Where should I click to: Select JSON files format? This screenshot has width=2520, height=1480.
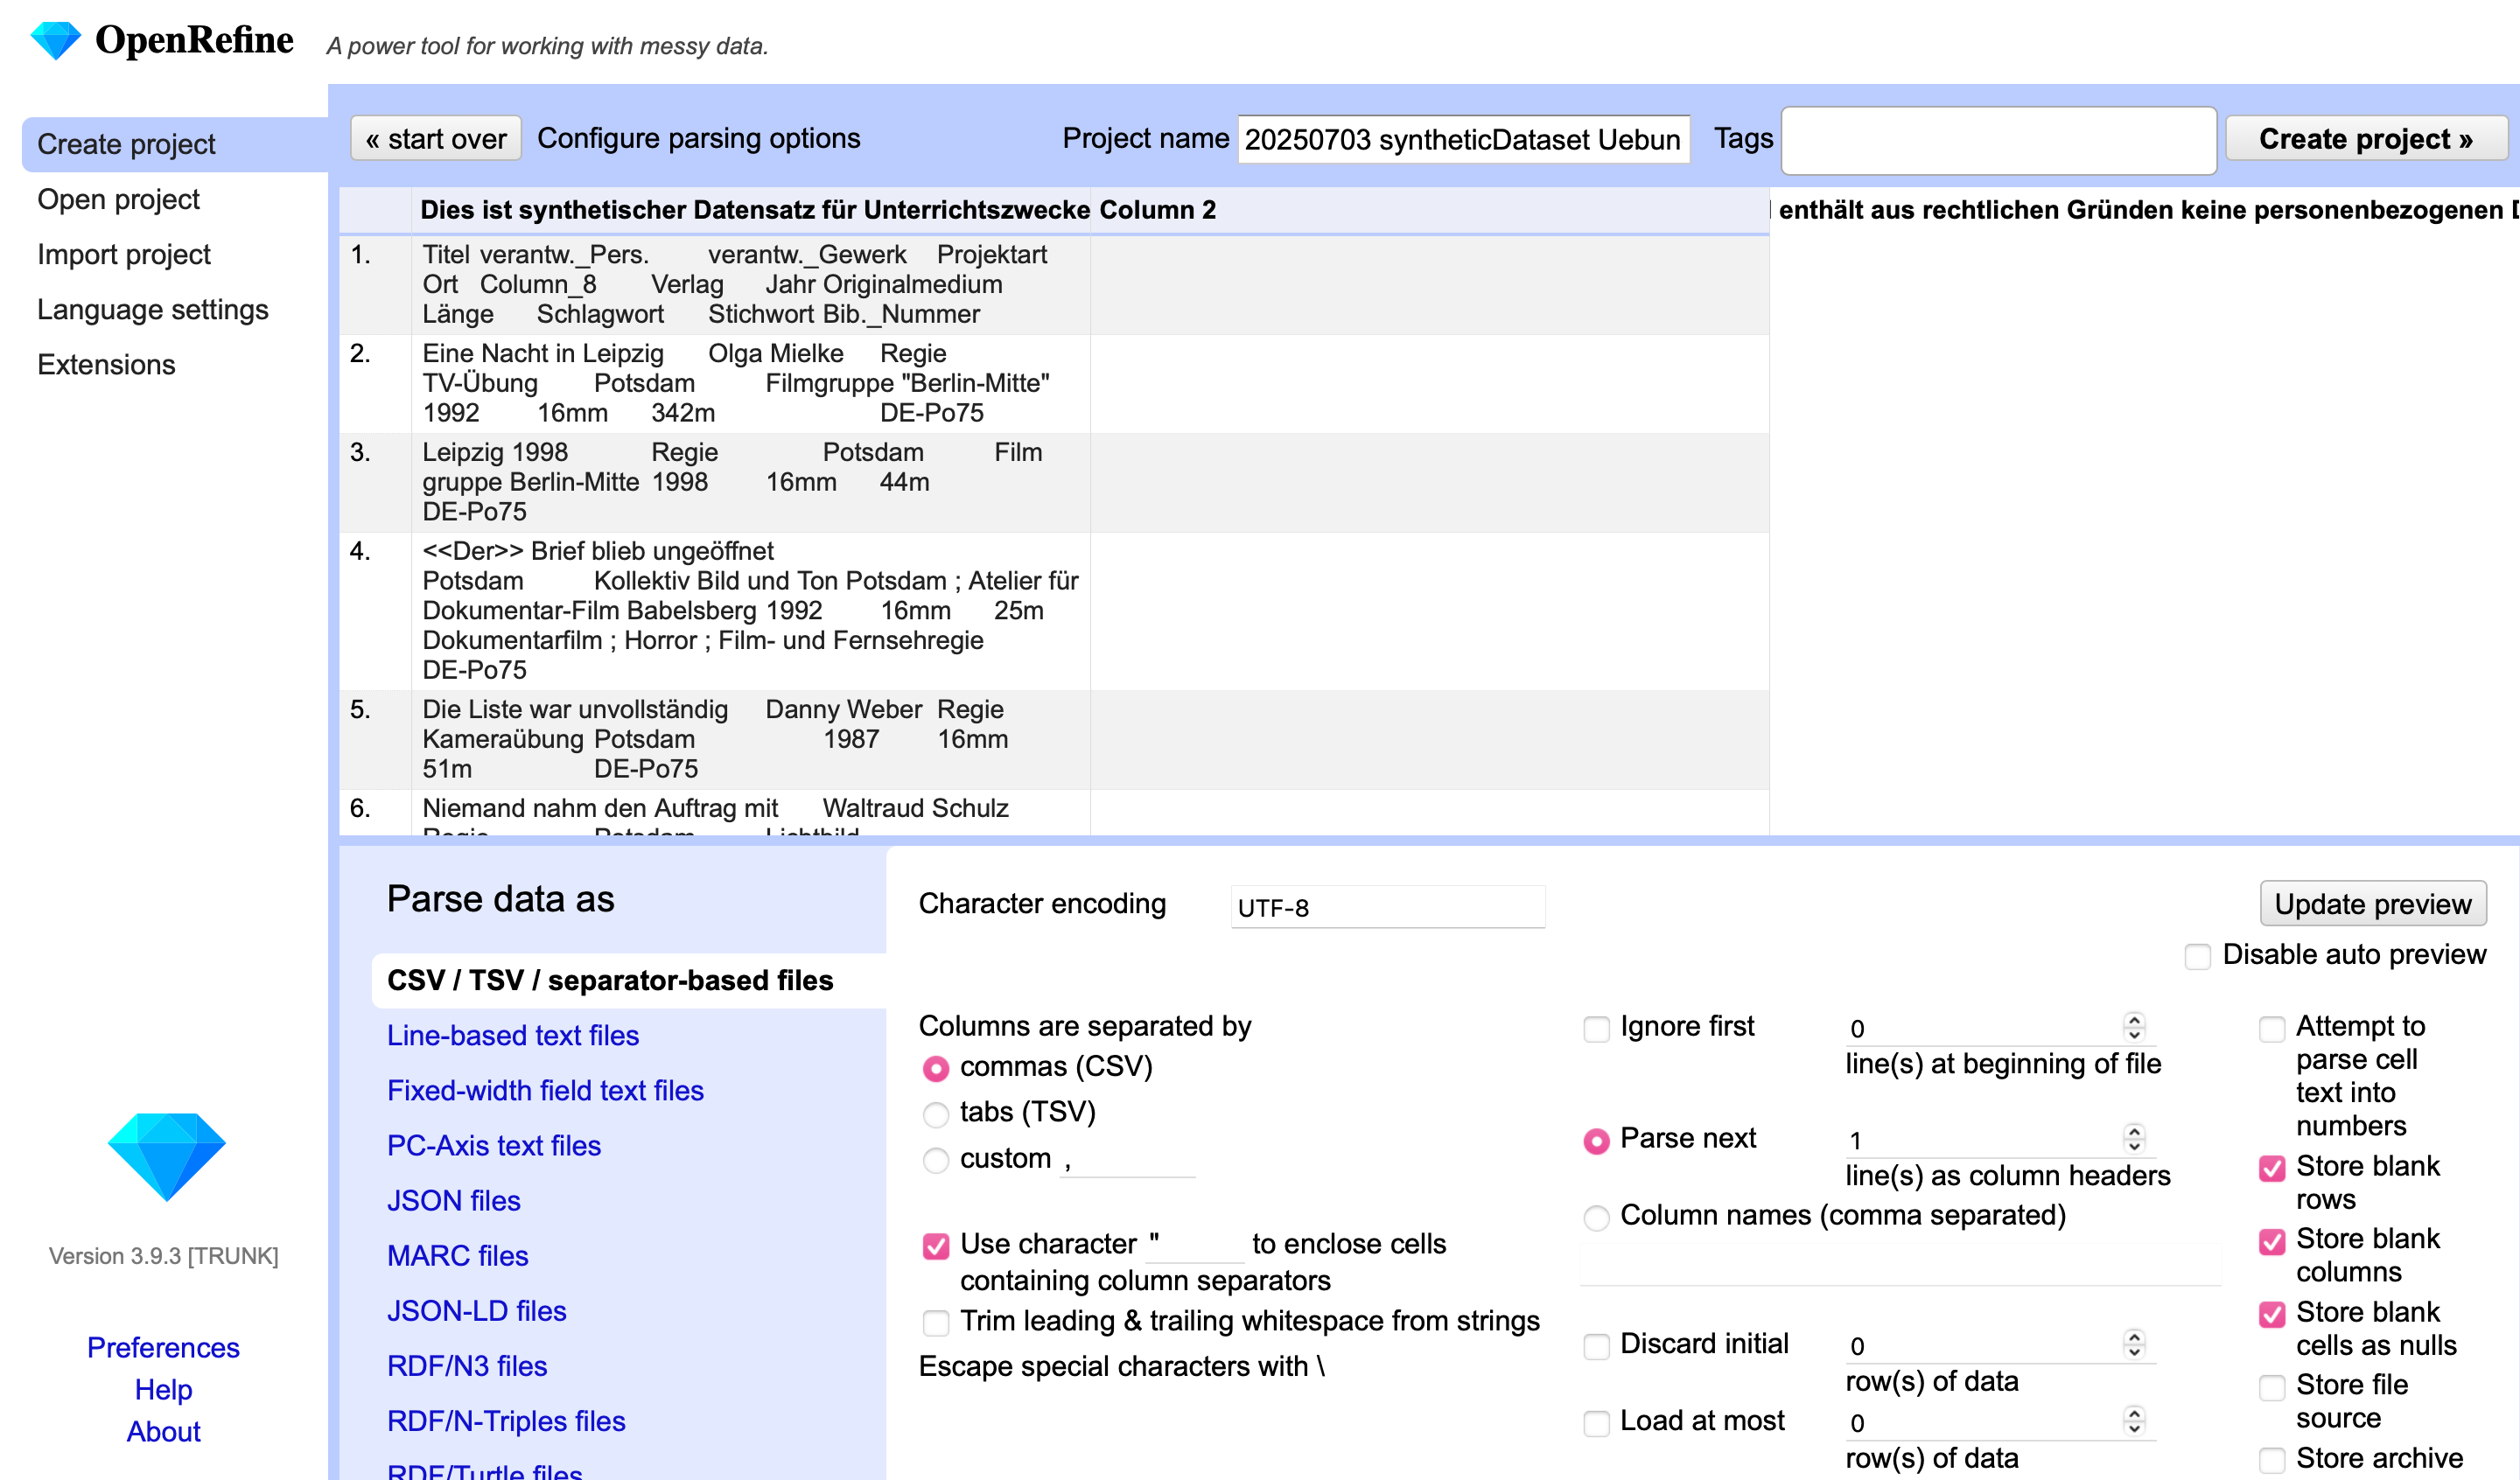(x=454, y=1200)
